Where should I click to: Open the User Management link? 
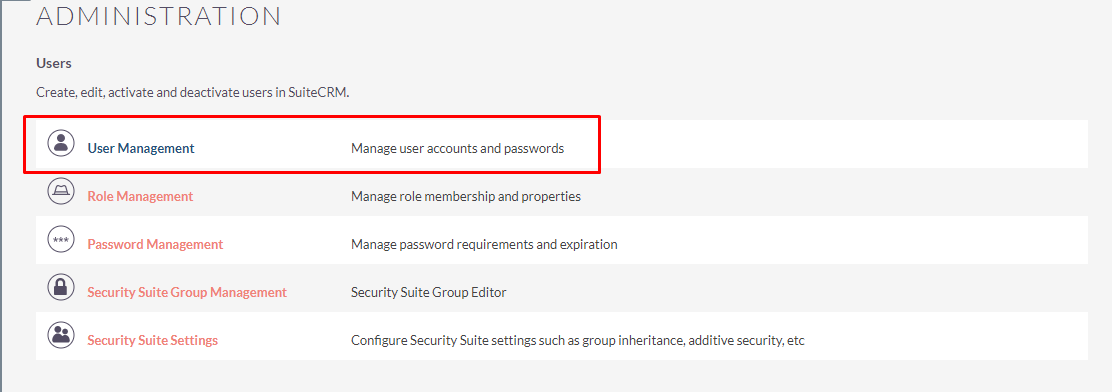coord(140,148)
